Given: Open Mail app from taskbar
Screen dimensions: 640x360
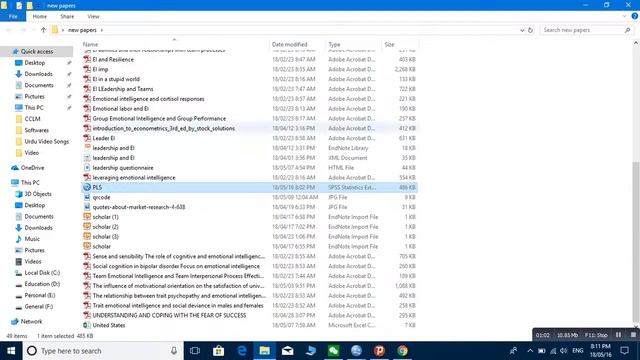Looking at the screenshot, I should pos(287,351).
